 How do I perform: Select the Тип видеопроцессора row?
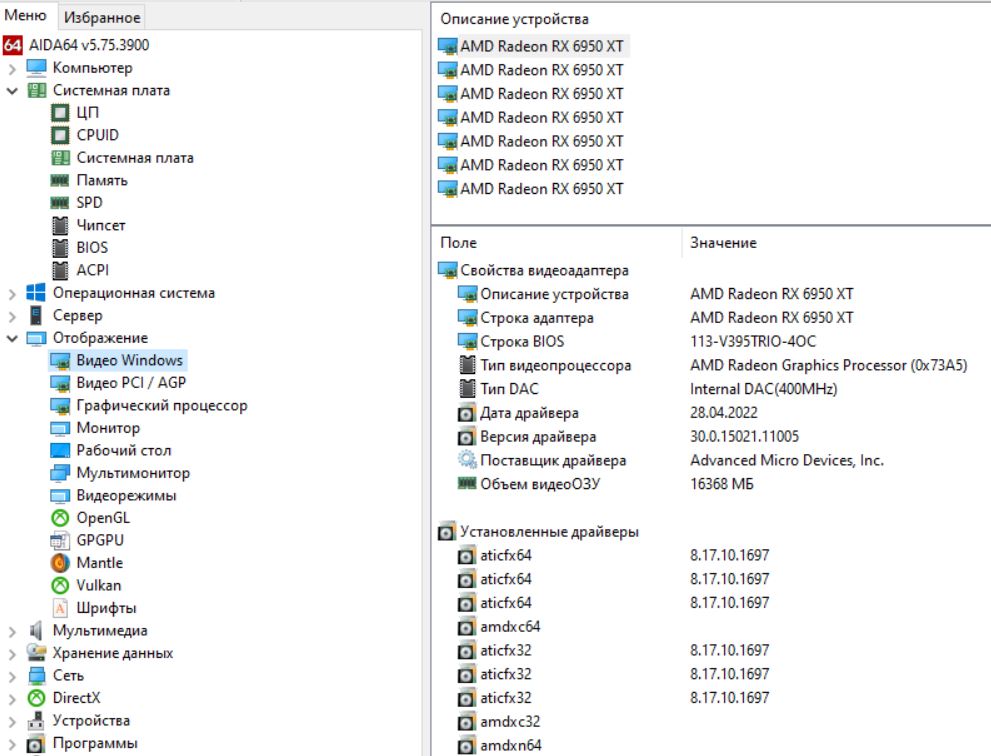click(556, 365)
